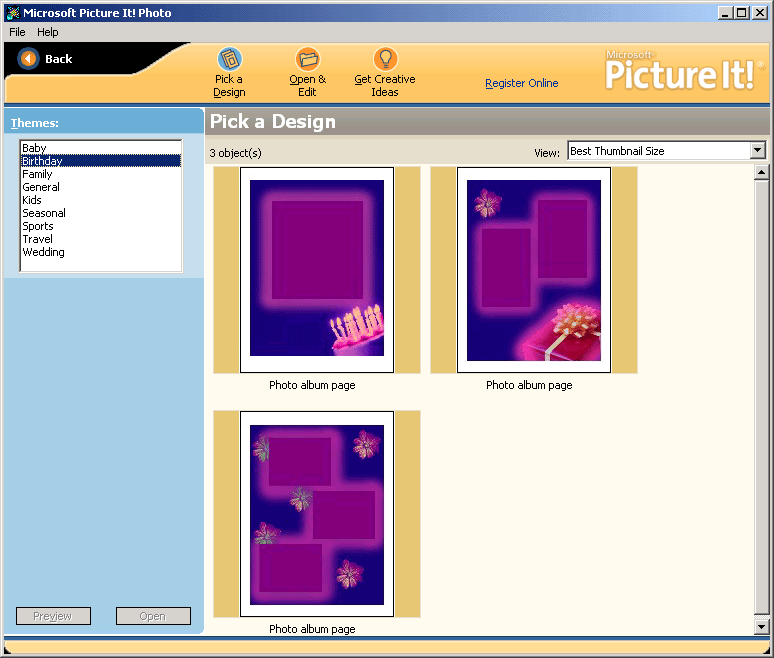
Task: Select the single-frame birthday candles album page
Action: [x=317, y=269]
